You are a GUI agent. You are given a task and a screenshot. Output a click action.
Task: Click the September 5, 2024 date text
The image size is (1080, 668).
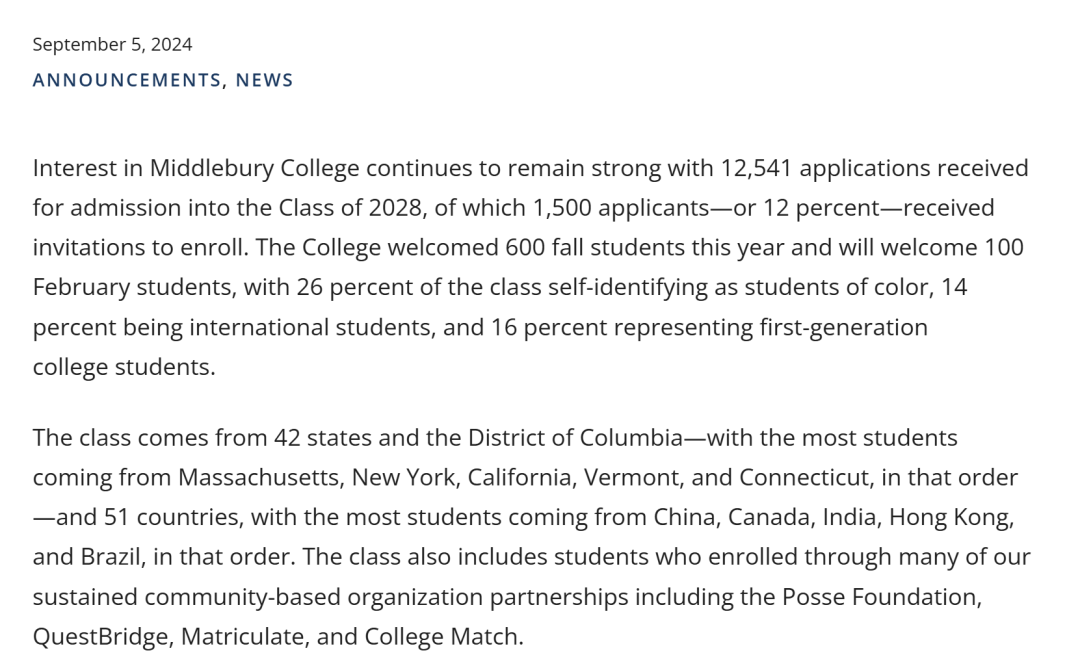(x=112, y=44)
